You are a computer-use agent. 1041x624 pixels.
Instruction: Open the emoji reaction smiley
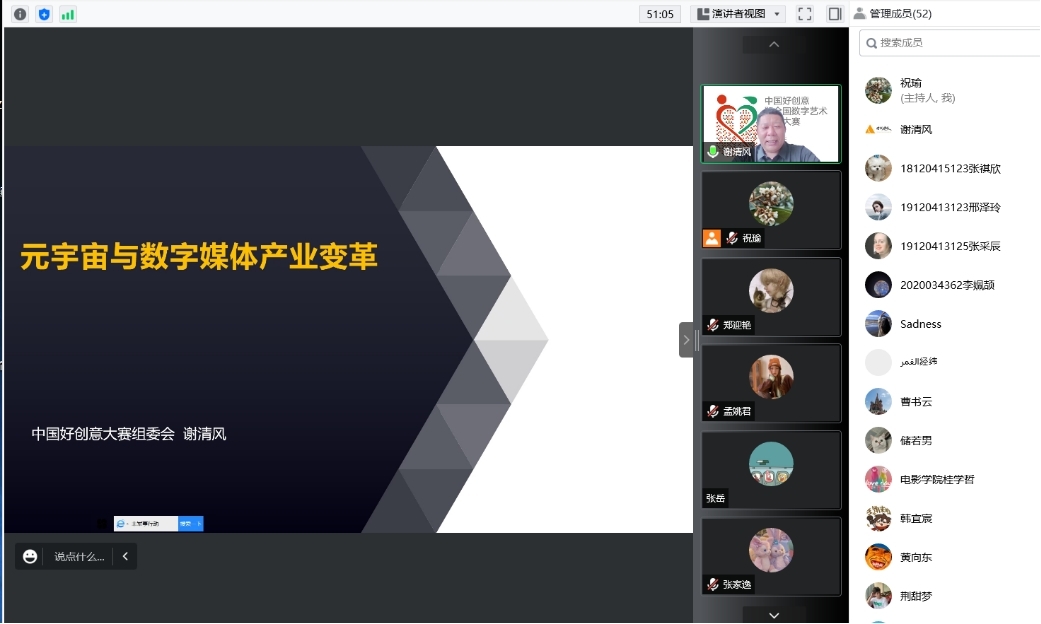30,557
